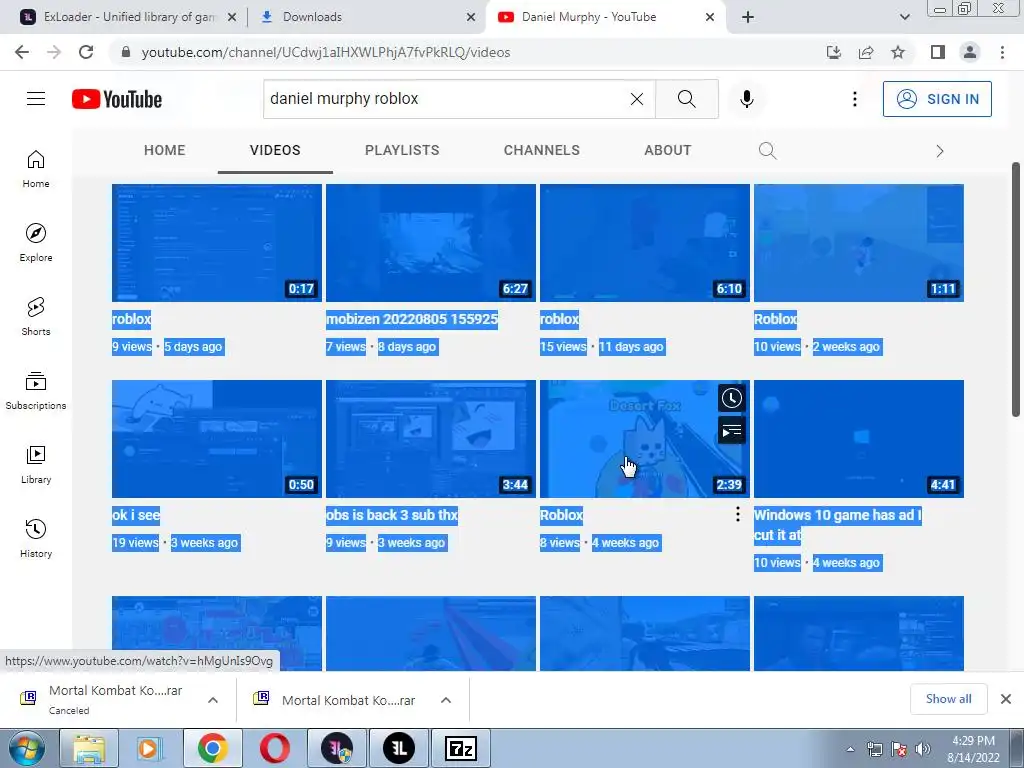This screenshot has width=1024, height=768.
Task: Launch Opera from the taskbar
Action: pyautogui.click(x=275, y=748)
